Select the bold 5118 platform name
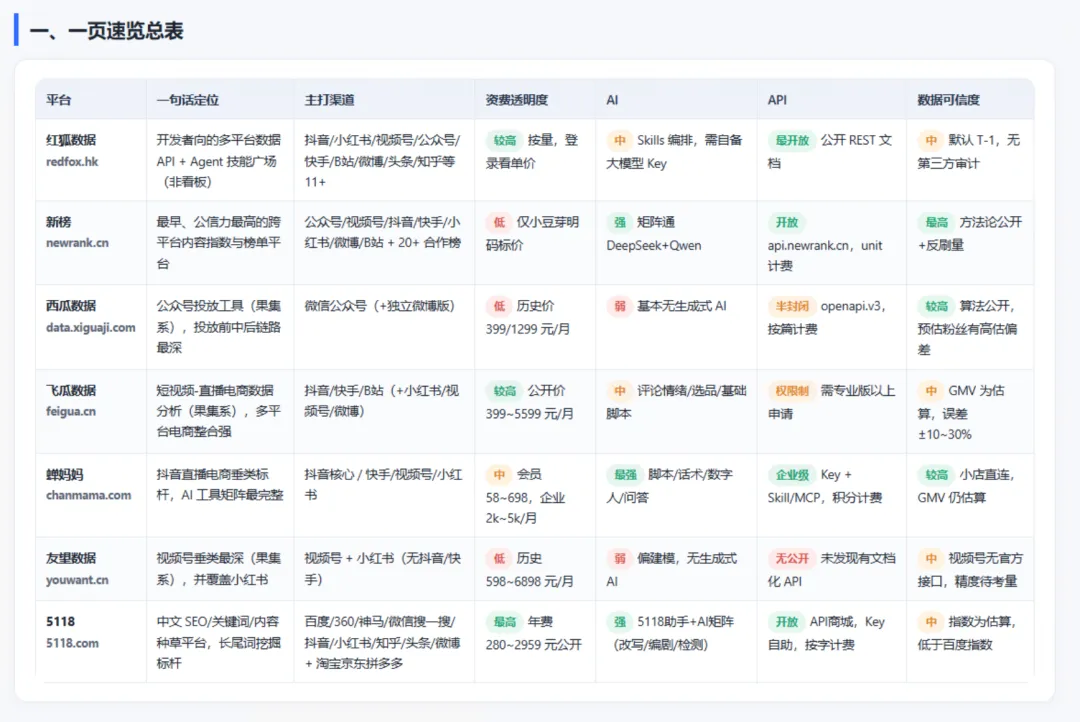The width and height of the screenshot is (1080, 722). coord(60,621)
